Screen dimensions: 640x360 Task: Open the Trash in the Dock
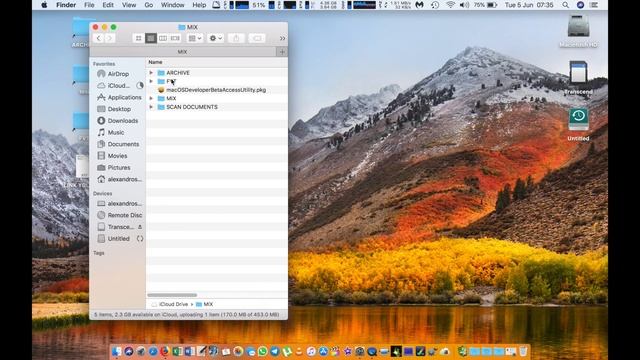(x=523, y=351)
